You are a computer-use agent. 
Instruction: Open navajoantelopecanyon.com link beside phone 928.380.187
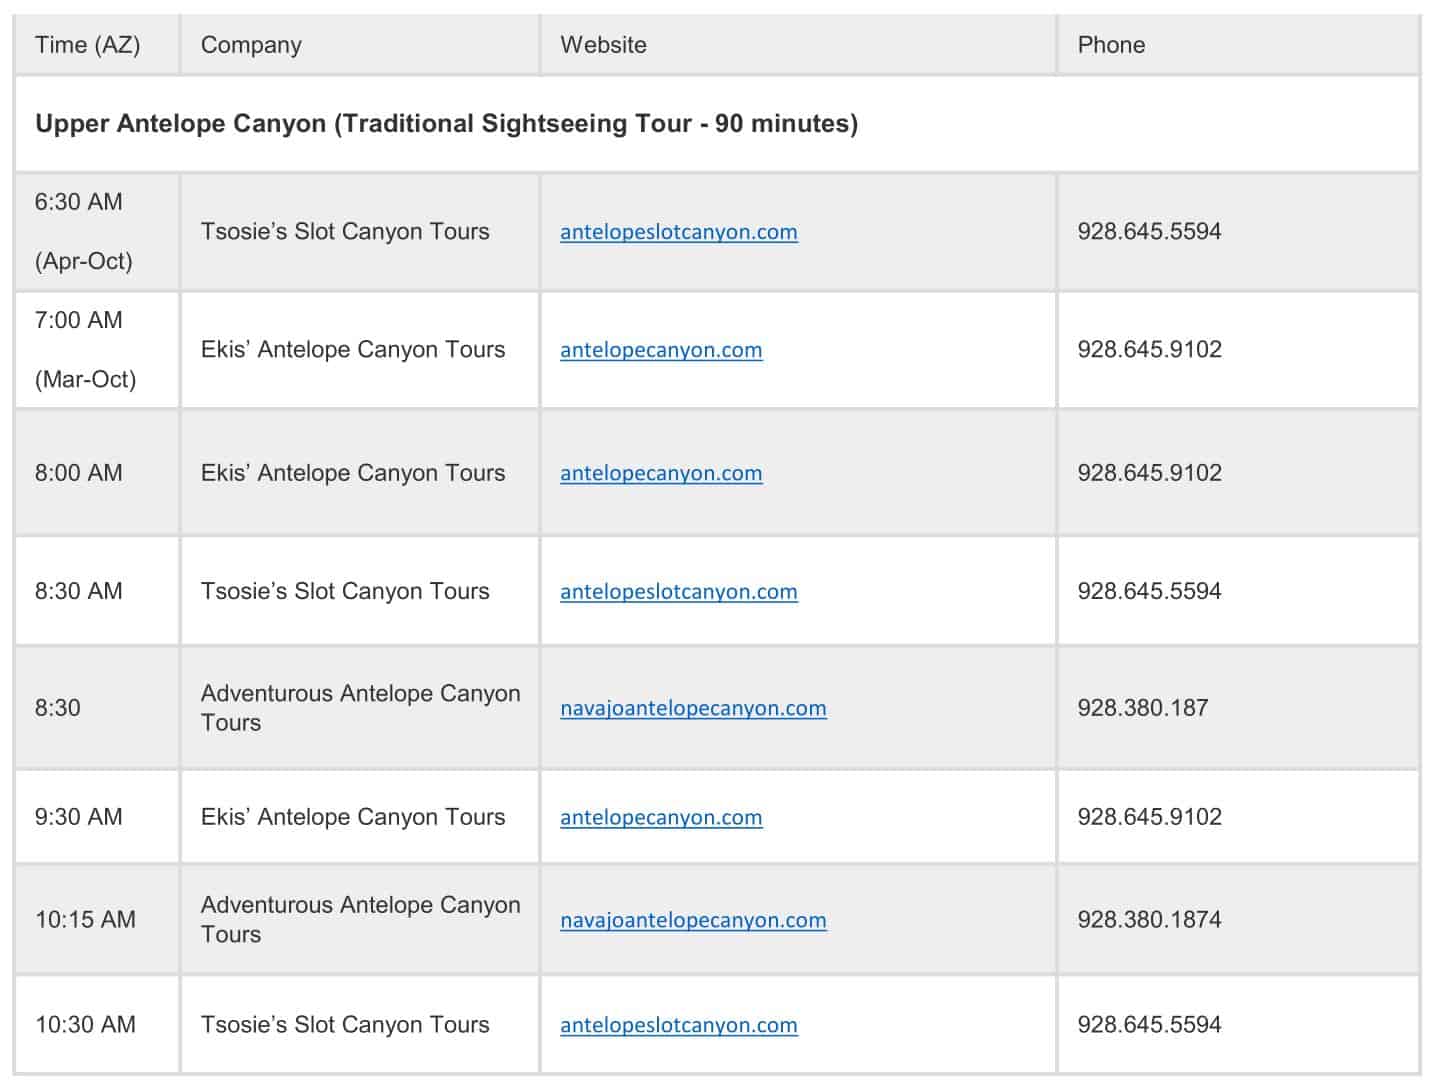[x=693, y=708]
